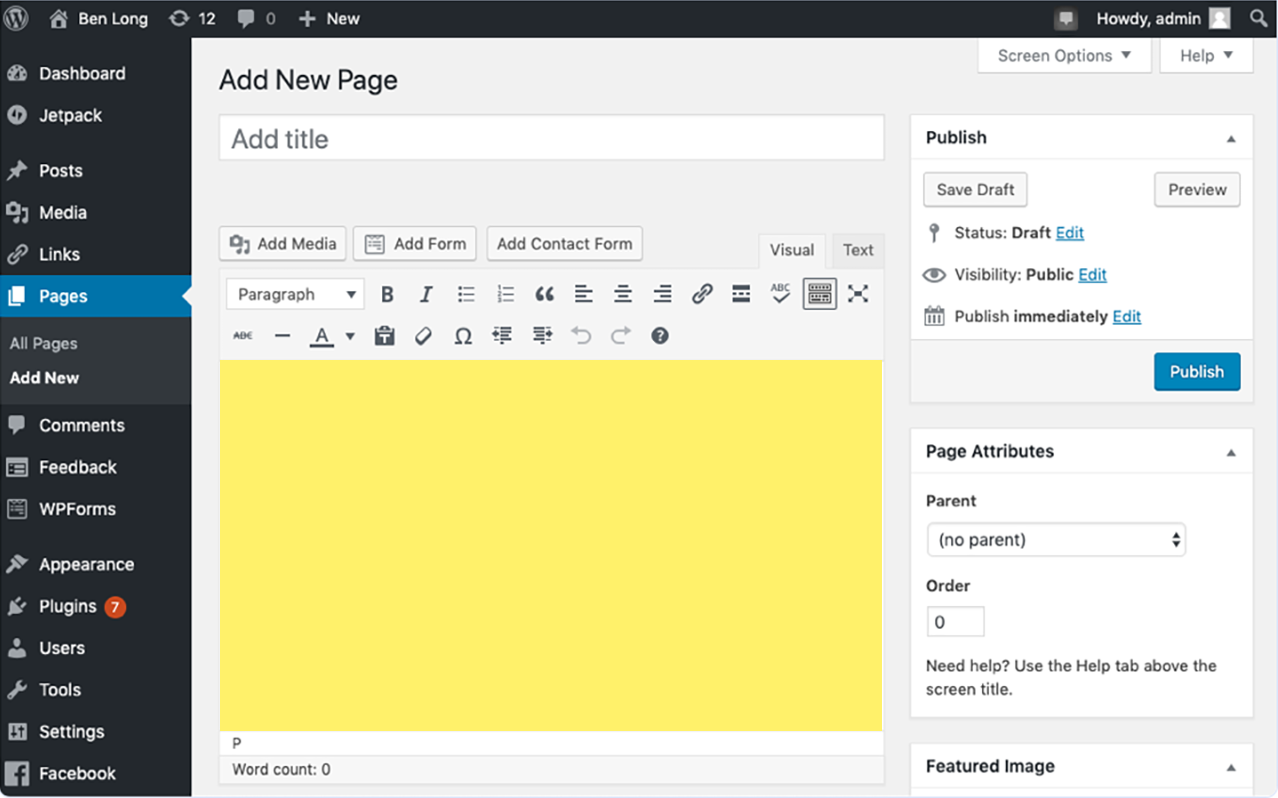Collapse the Publish panel
1278x798 pixels.
[1231, 139]
